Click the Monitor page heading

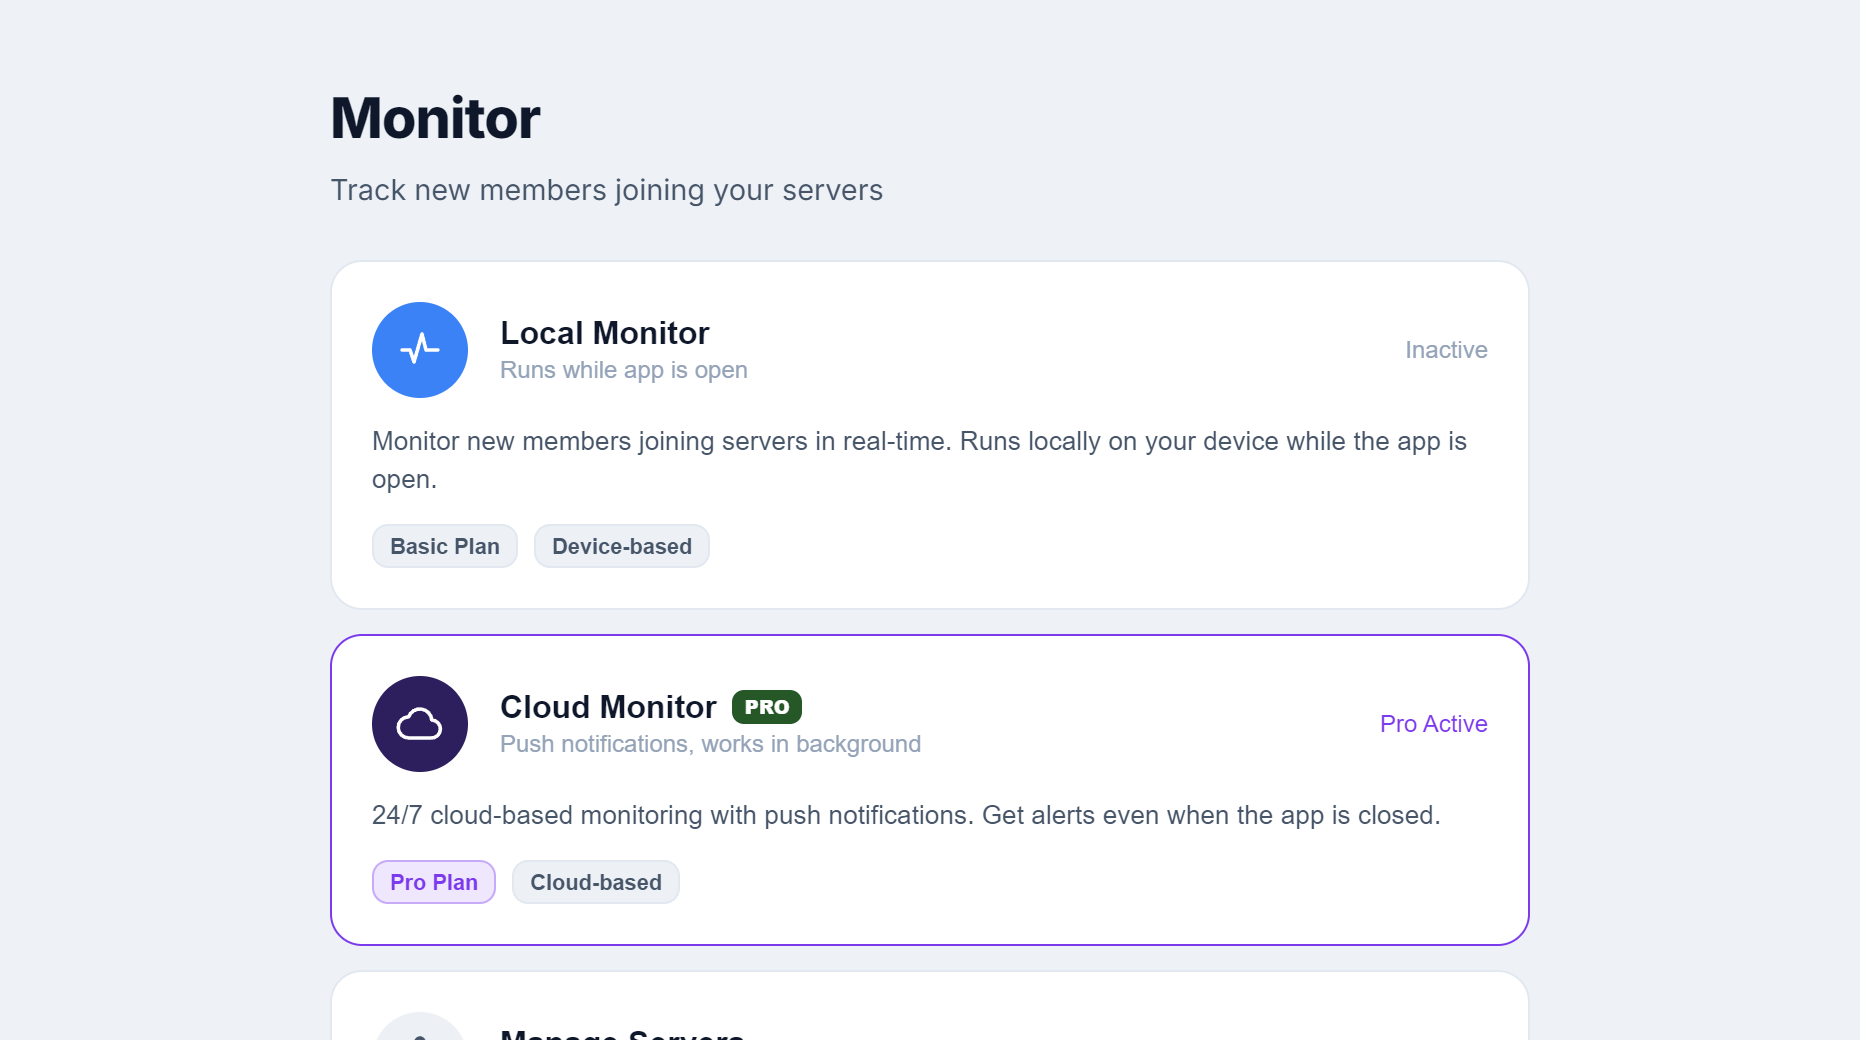[435, 118]
